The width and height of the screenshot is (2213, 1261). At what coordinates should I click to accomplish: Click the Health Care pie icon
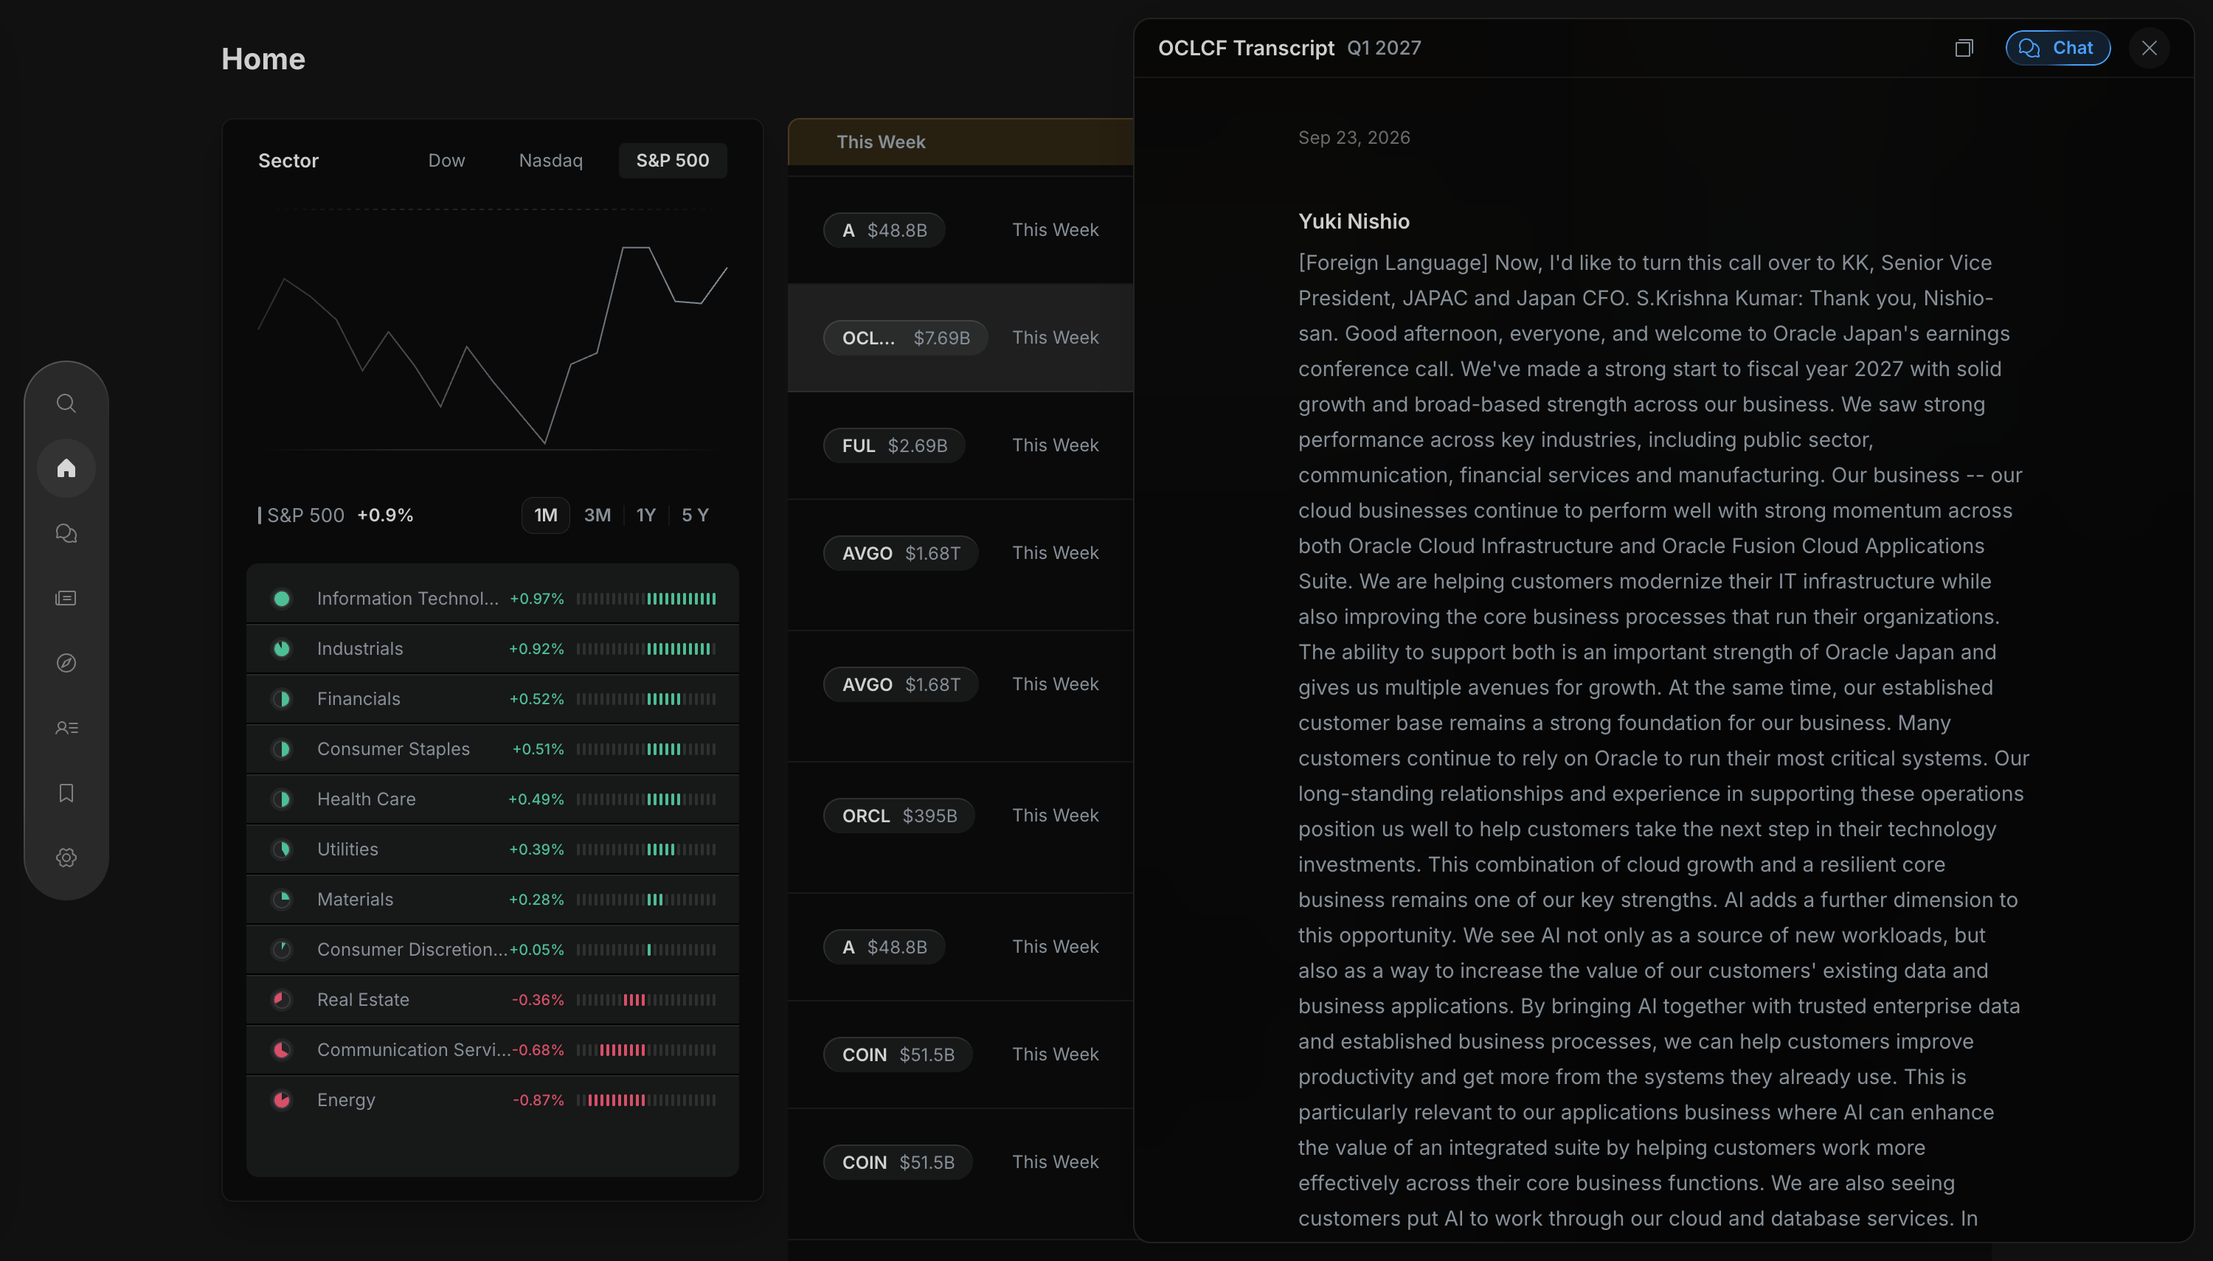click(282, 799)
